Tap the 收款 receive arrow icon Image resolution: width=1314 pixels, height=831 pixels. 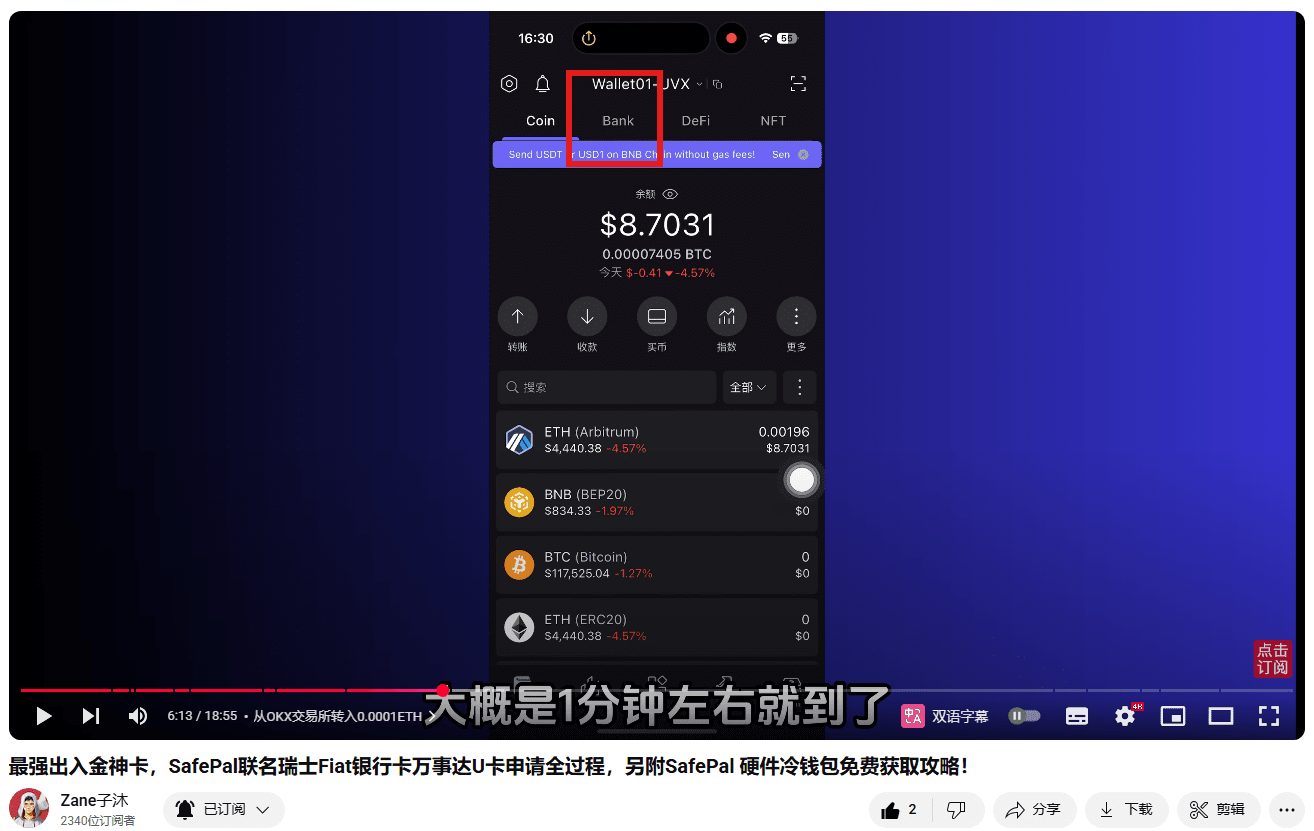pos(587,317)
